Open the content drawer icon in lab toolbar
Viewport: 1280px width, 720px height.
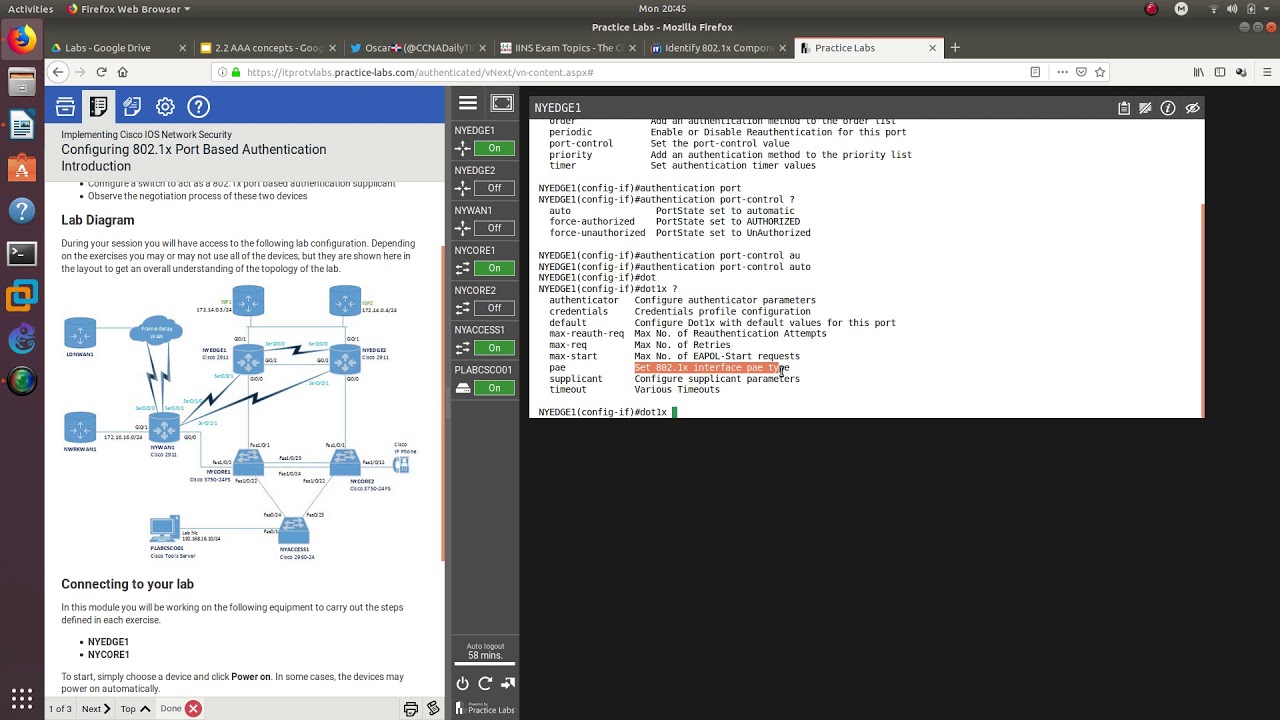click(x=65, y=106)
